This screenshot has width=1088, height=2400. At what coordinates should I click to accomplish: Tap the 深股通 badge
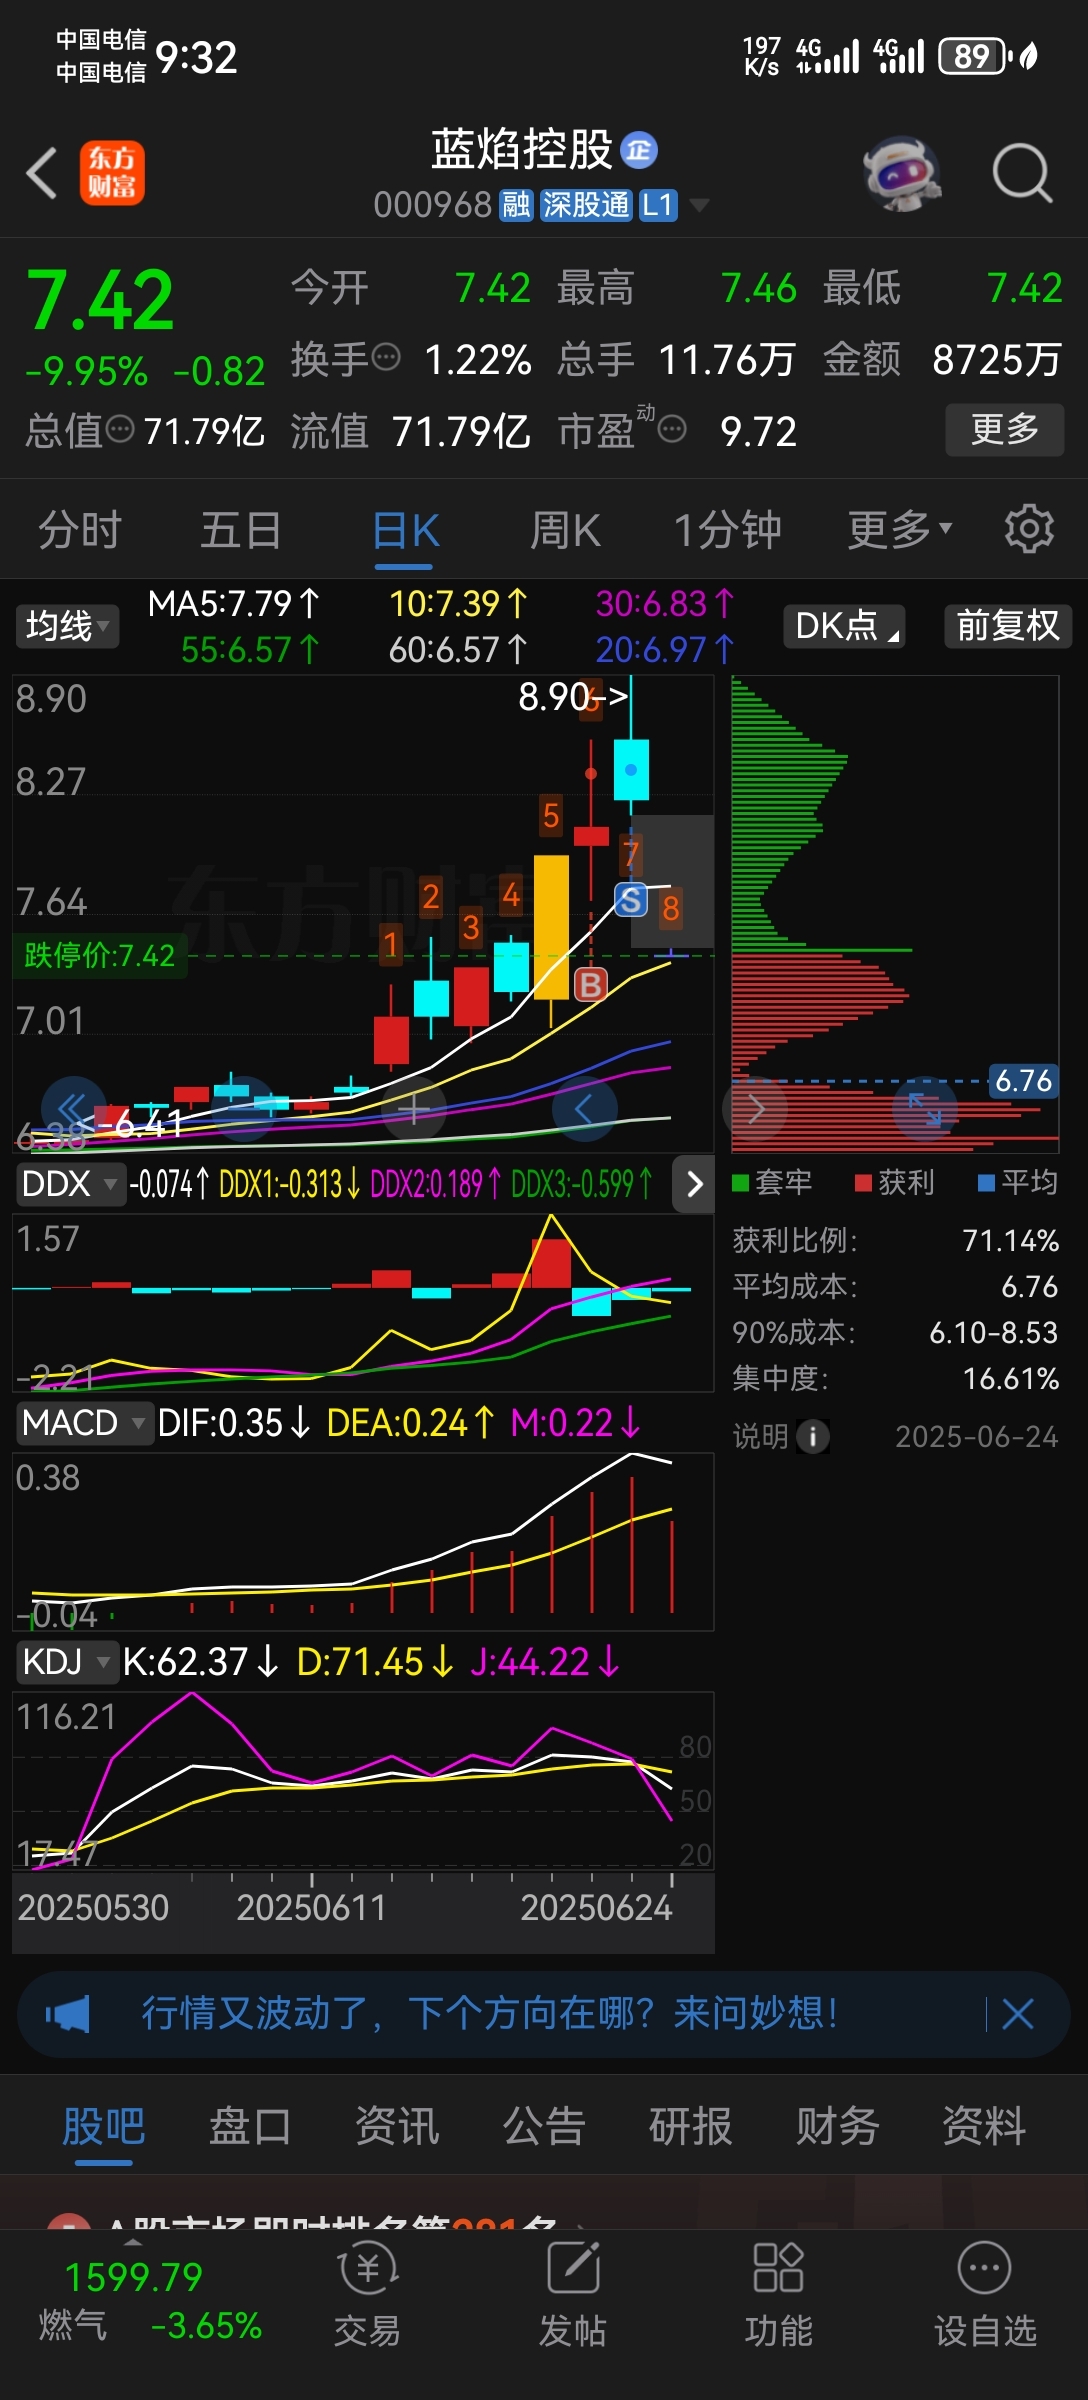(586, 205)
